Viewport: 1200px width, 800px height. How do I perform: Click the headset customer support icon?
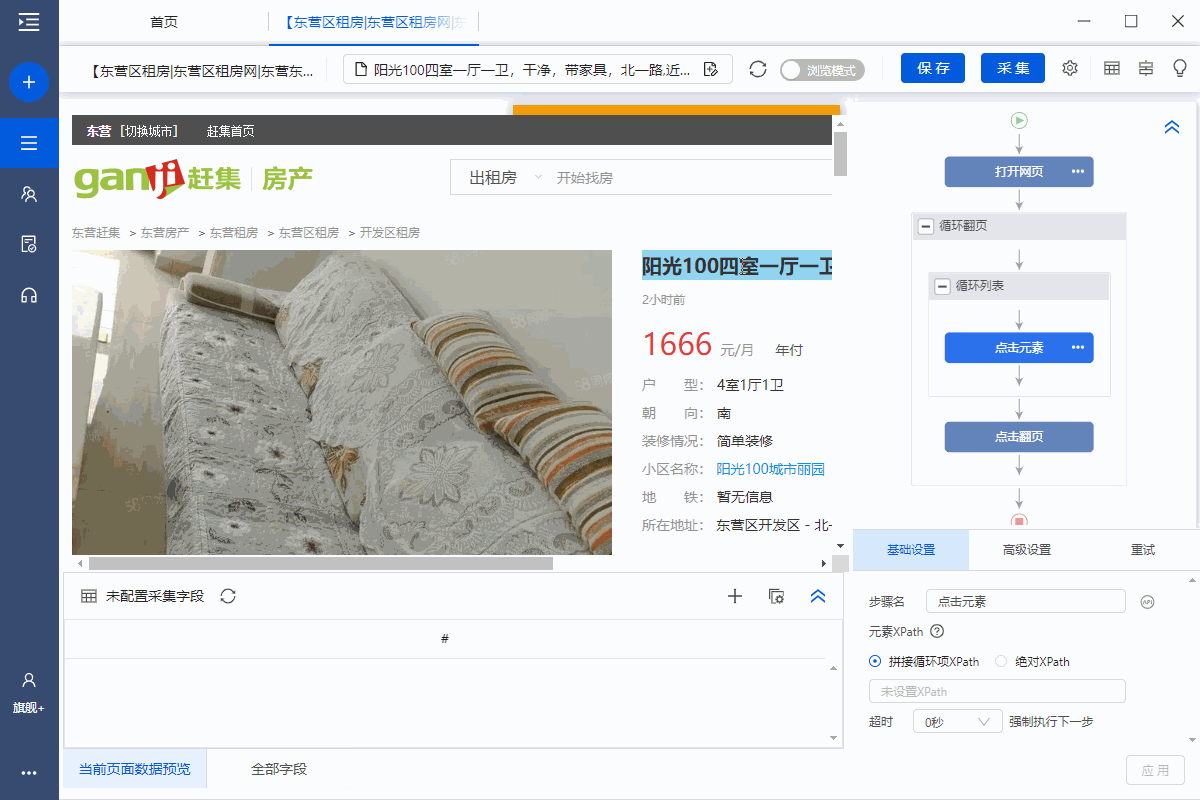click(29, 295)
